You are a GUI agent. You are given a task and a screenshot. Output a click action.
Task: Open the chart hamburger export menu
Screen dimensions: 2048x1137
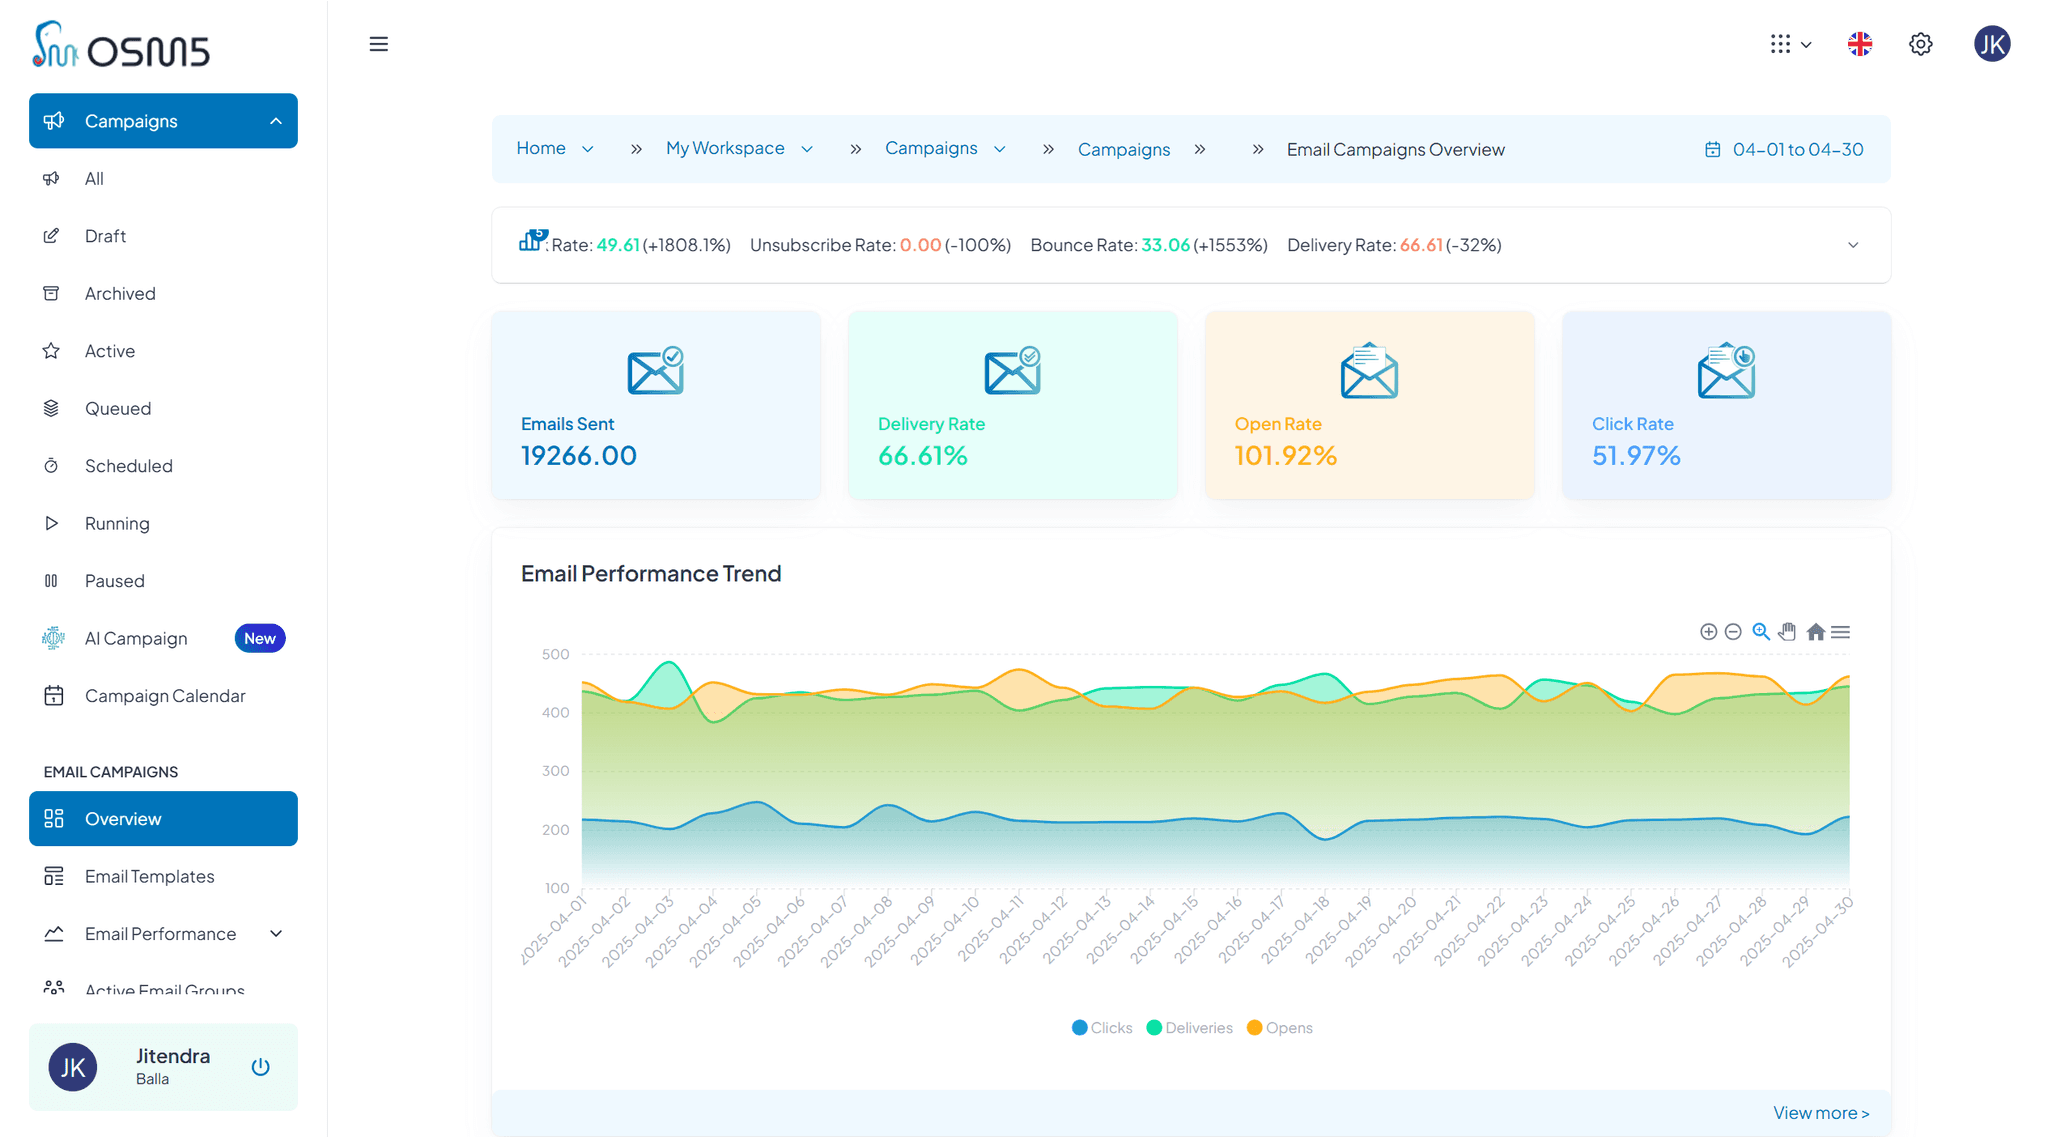click(1840, 632)
